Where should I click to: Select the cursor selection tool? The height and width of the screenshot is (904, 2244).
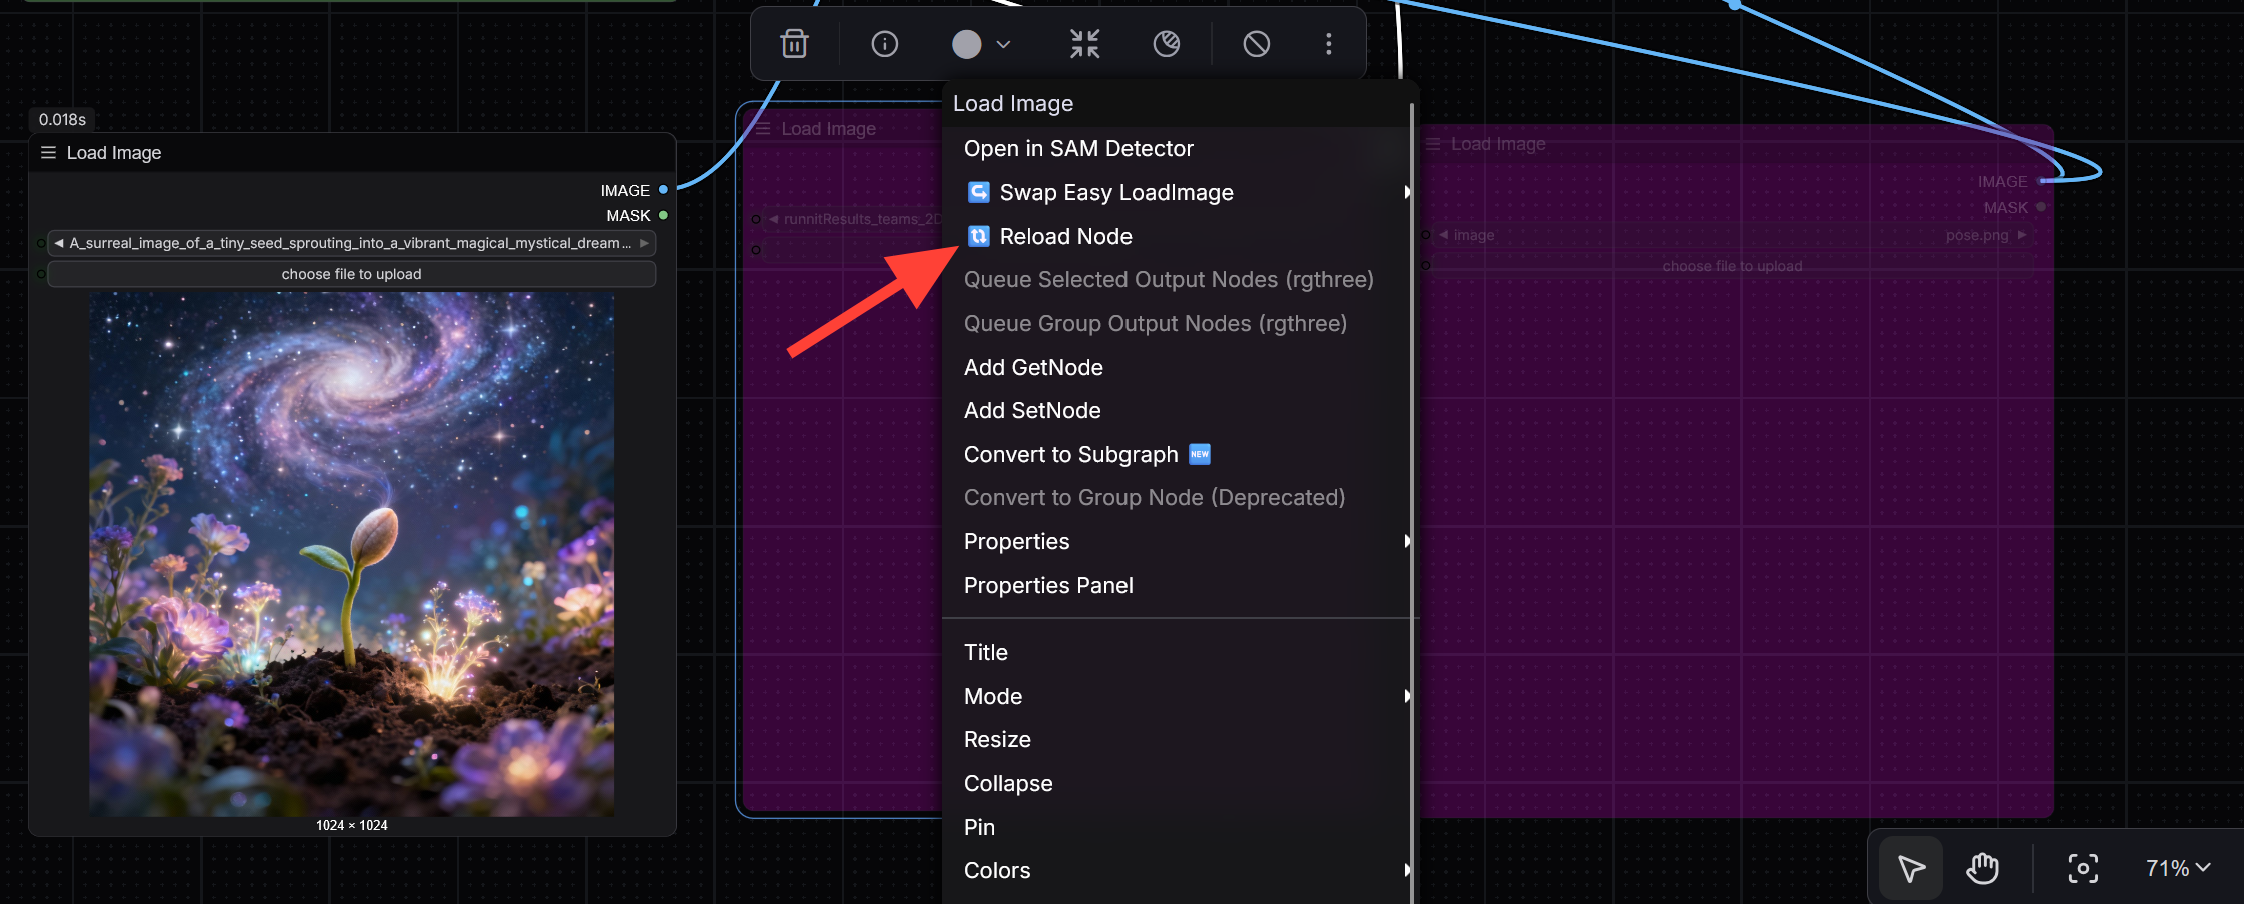coord(1910,868)
